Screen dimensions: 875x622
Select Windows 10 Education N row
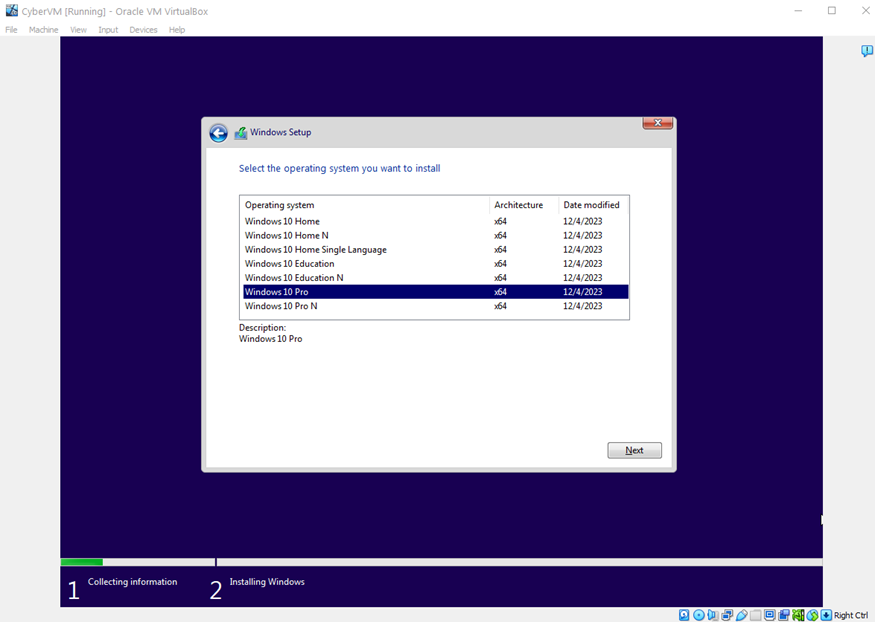pyautogui.click(x=294, y=278)
